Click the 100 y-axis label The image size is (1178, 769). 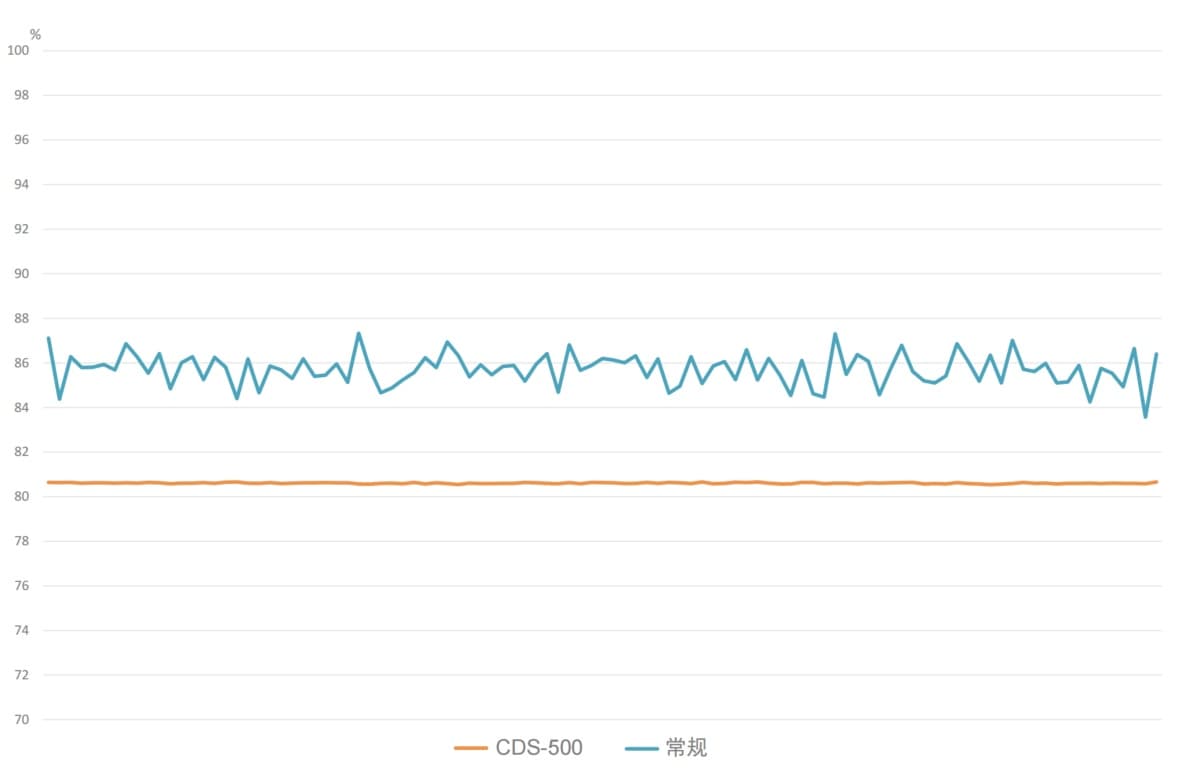click(x=18, y=50)
